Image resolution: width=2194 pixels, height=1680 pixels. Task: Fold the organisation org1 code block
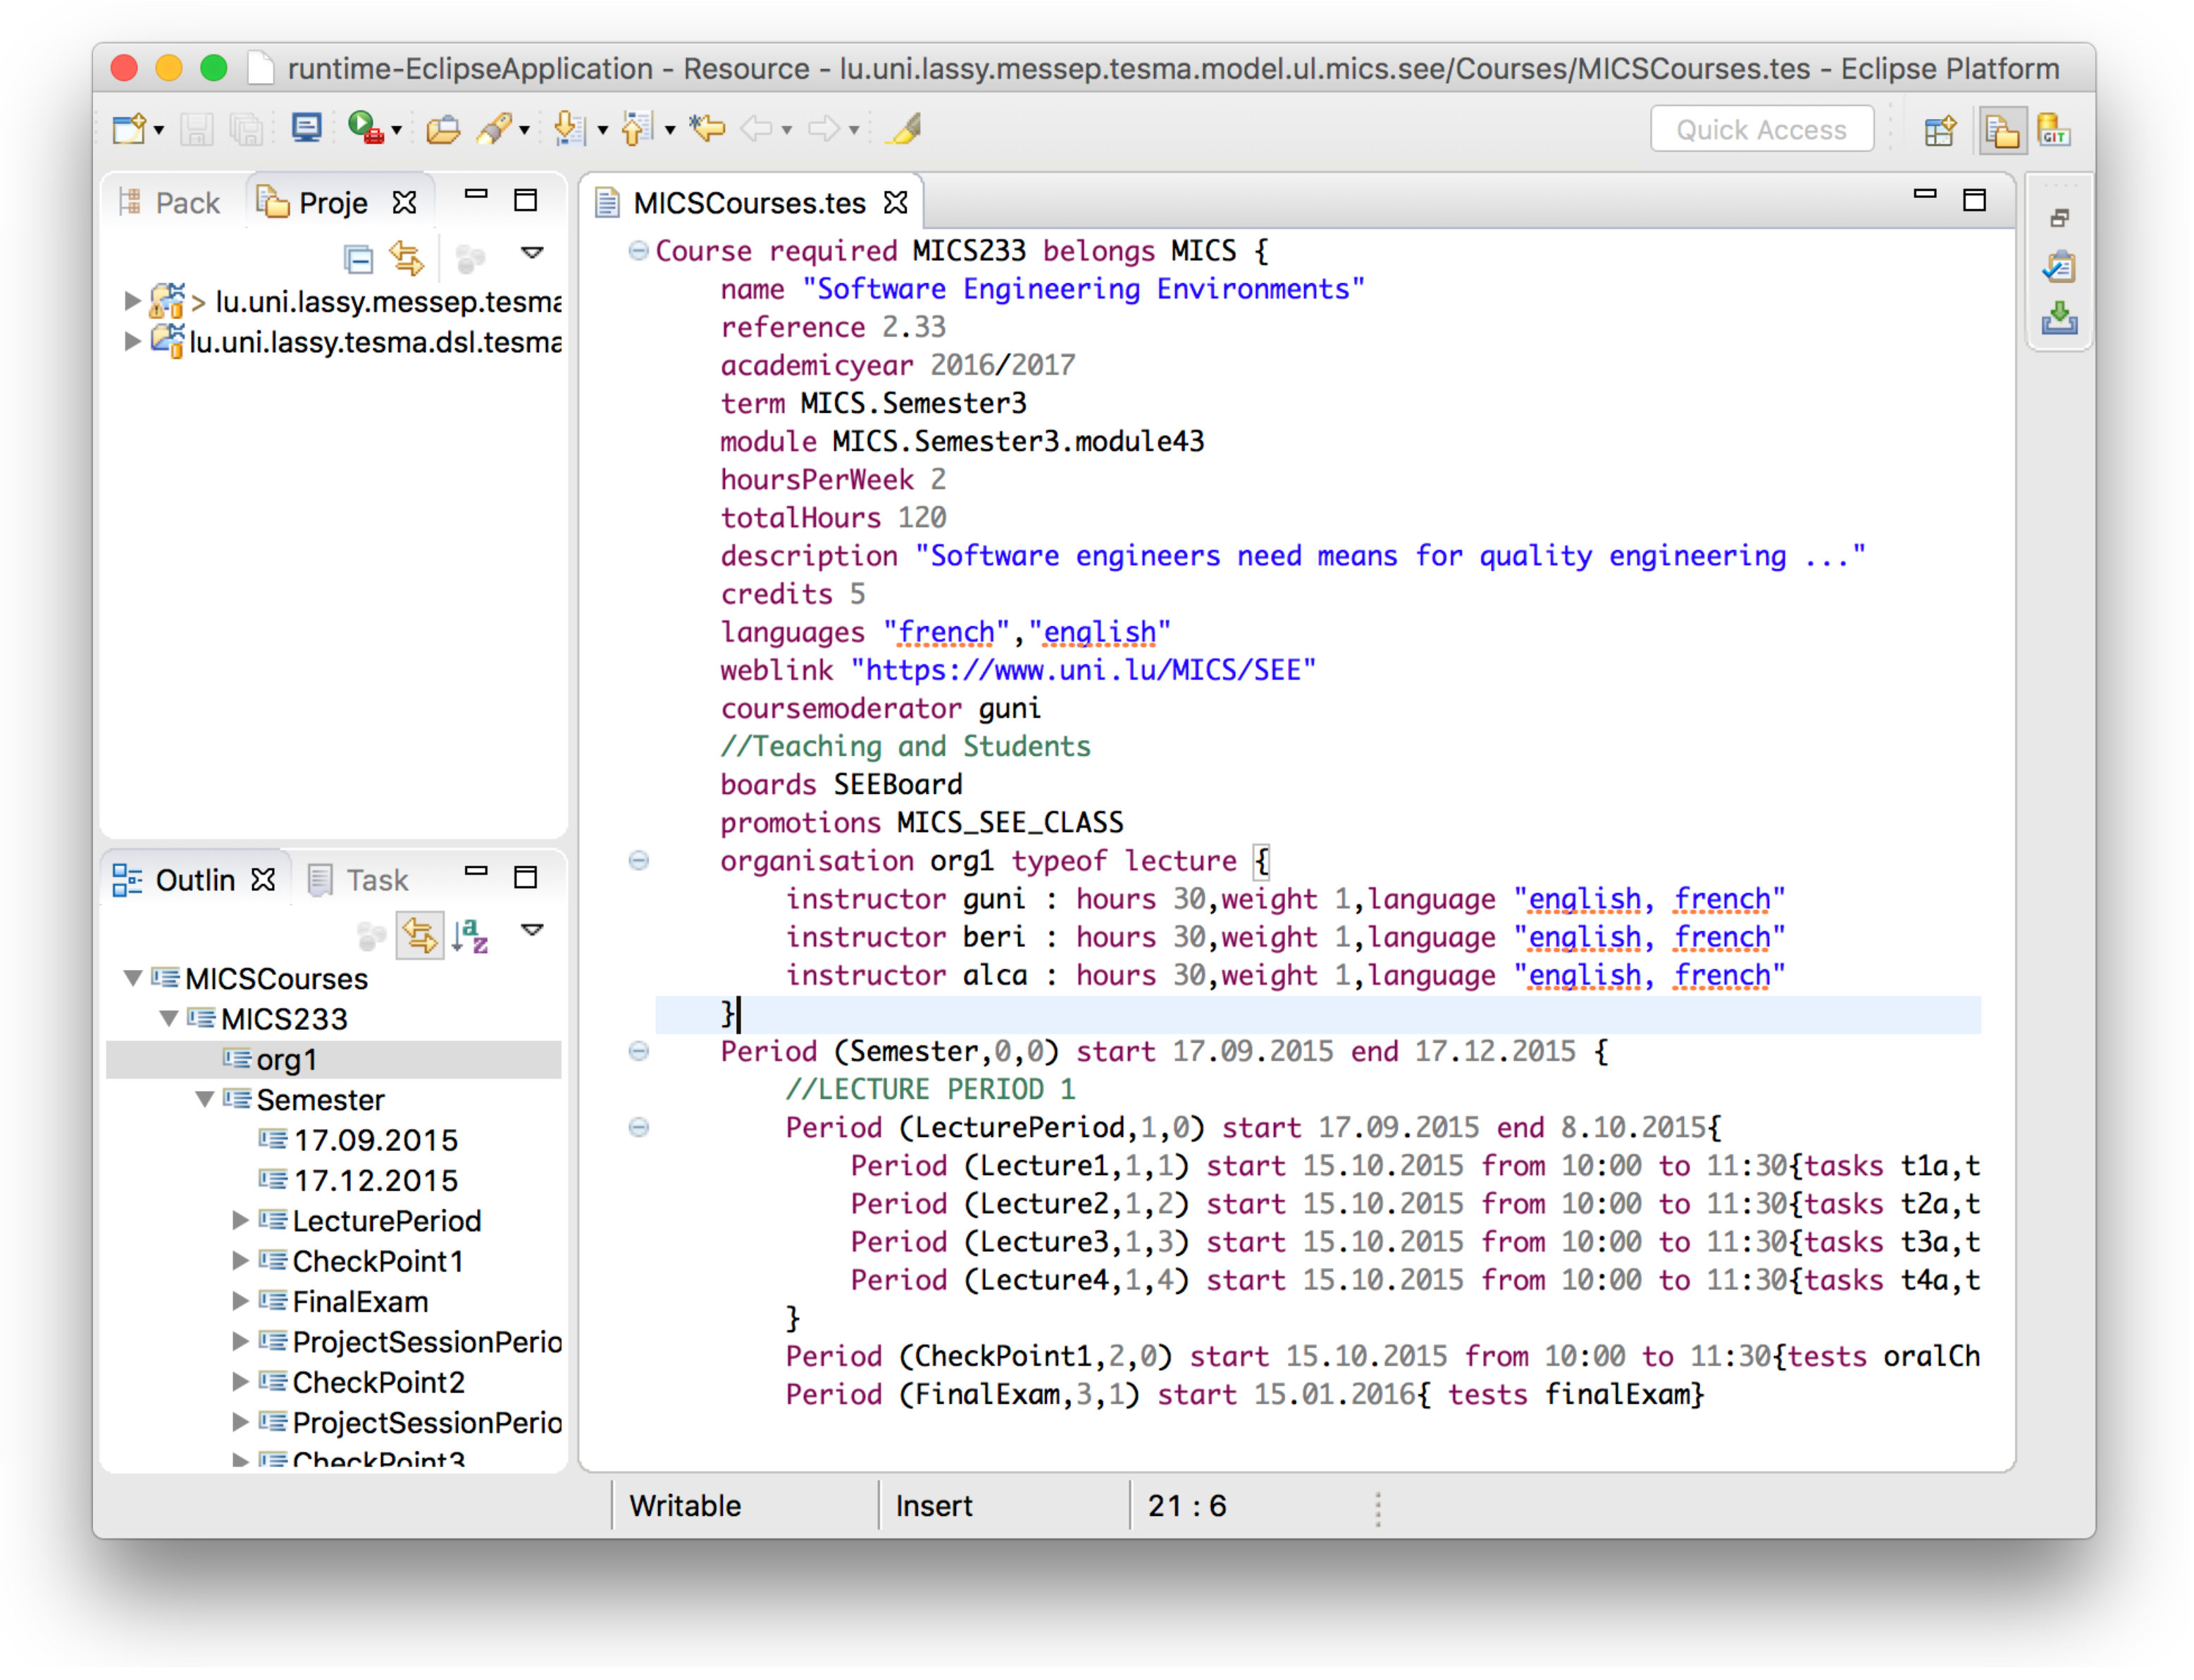tap(638, 860)
